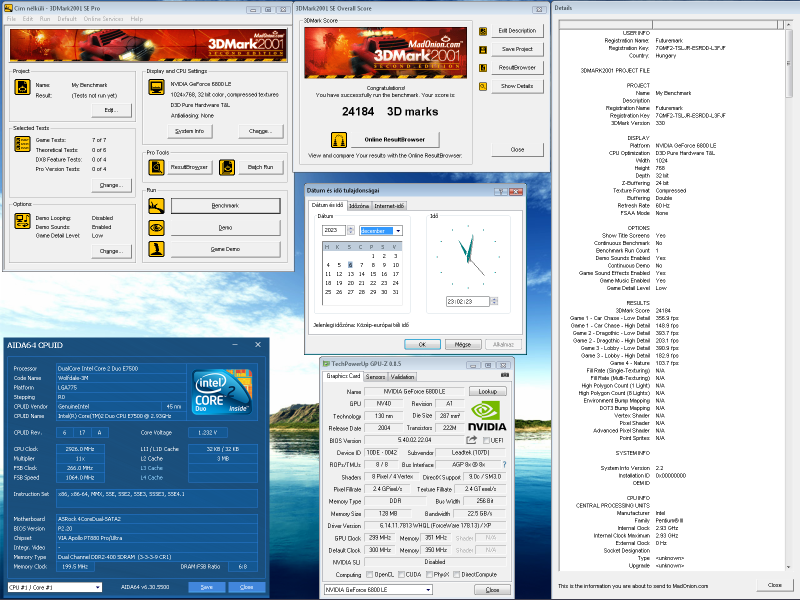Screen dimensions: 800x600
Task: Click the Selected Tests icon
Action: tap(22, 144)
